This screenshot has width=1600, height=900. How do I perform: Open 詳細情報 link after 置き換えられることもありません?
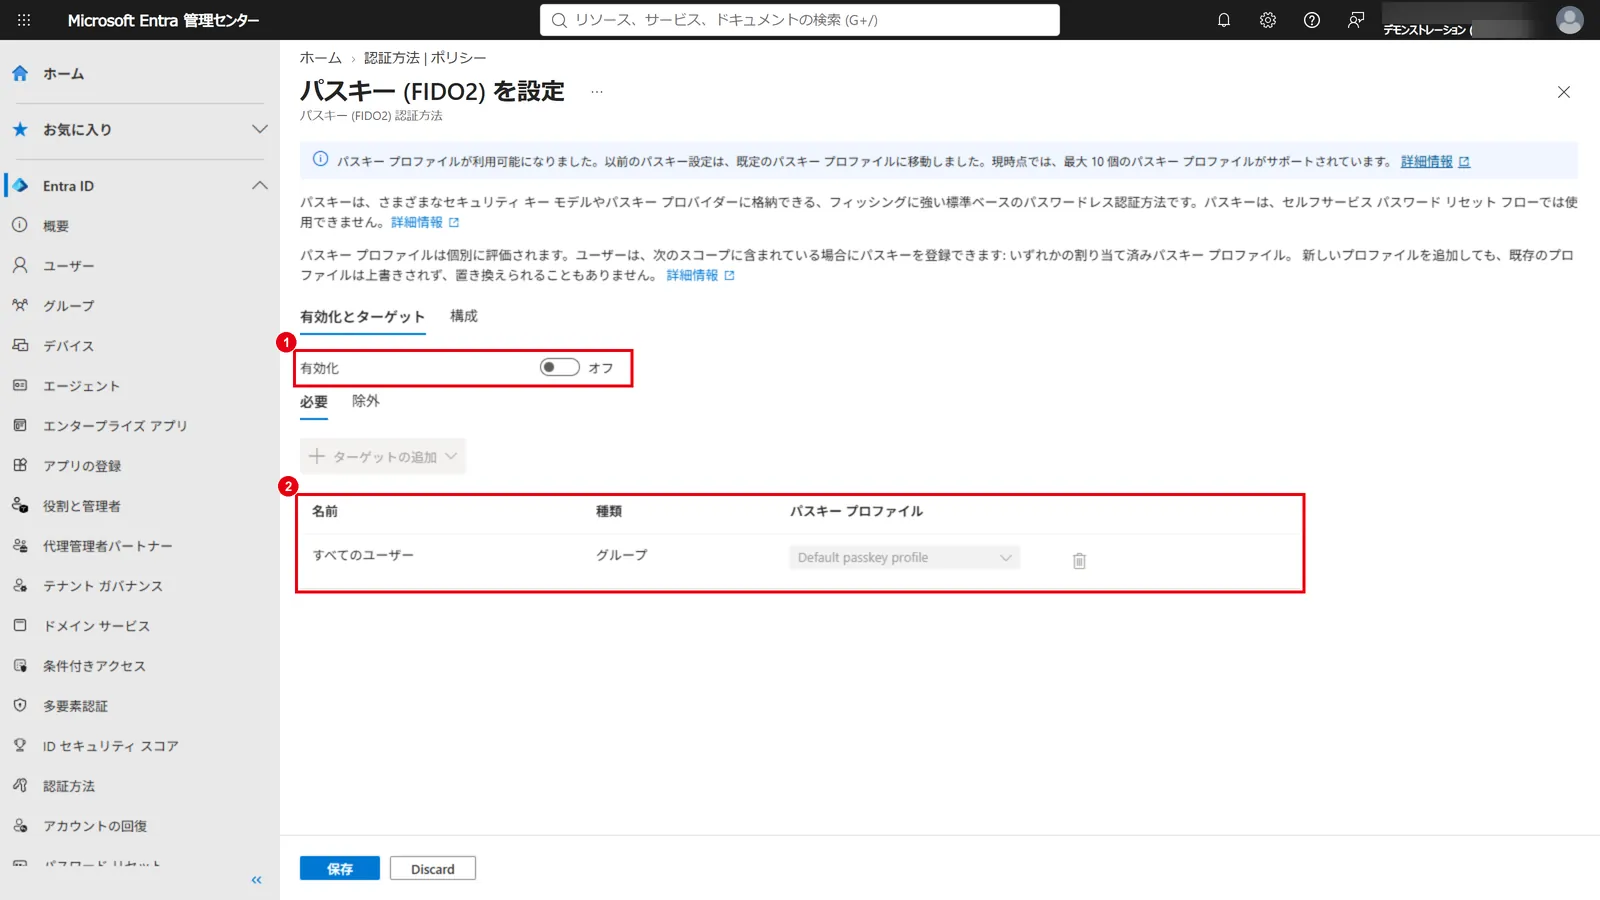tap(700, 275)
